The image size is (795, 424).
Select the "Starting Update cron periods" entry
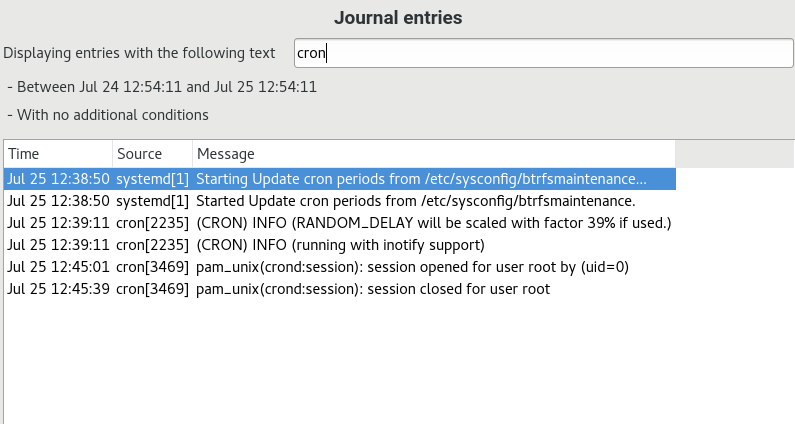coord(421,179)
